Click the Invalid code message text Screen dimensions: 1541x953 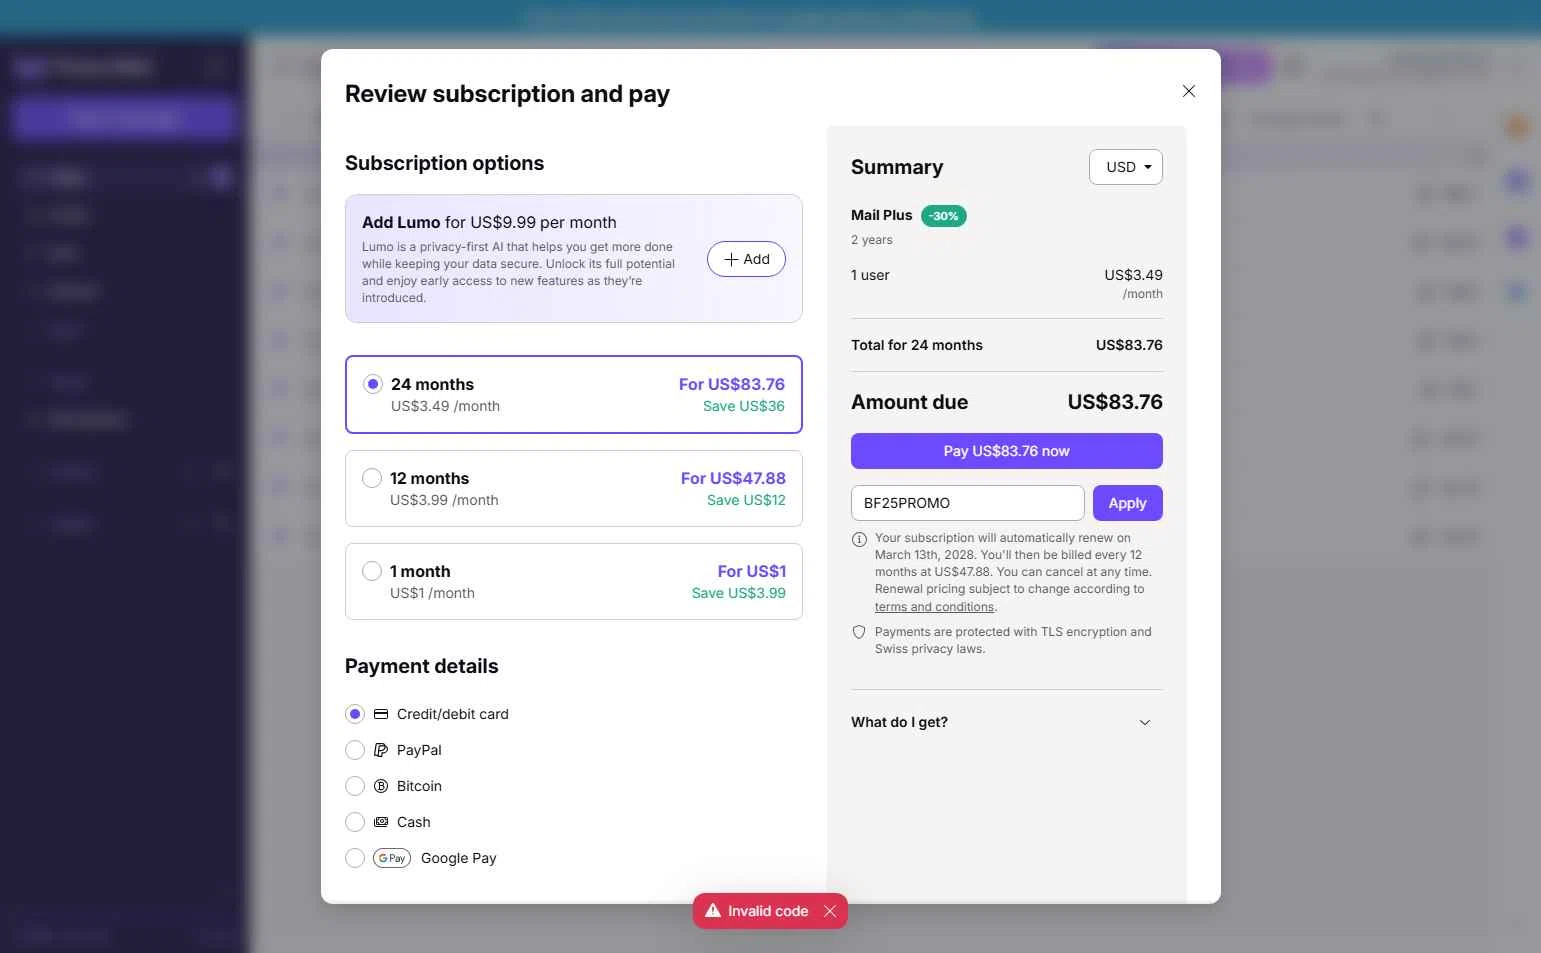[768, 911]
